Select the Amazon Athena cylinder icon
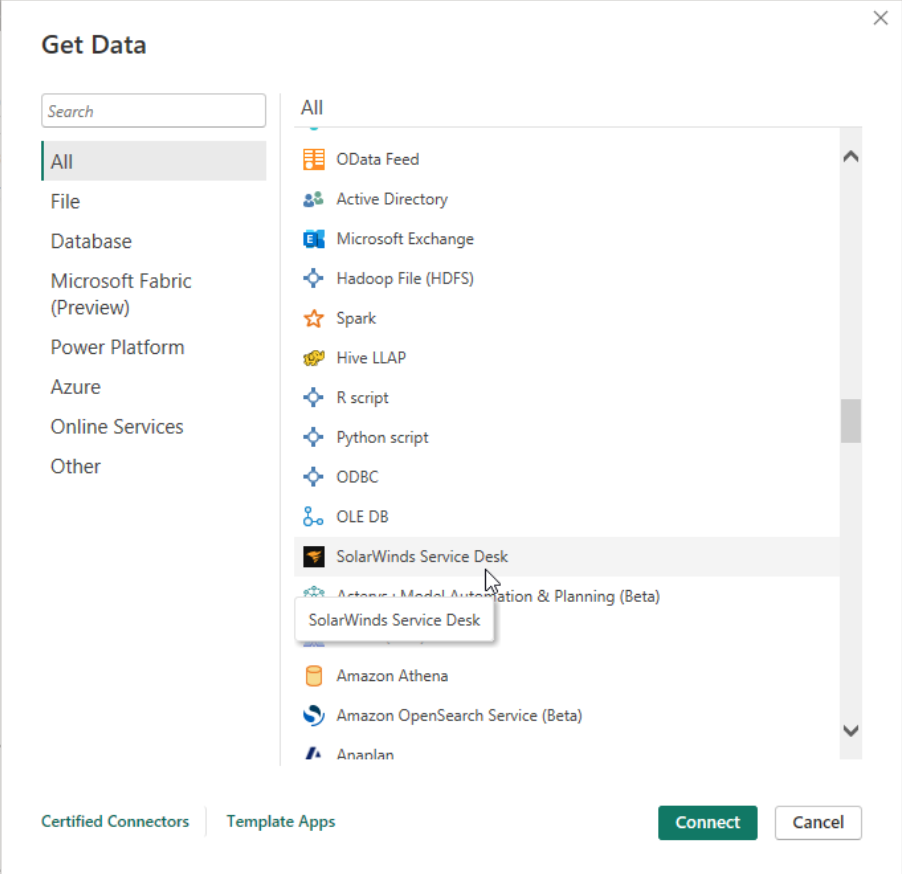The image size is (902, 874). point(314,676)
